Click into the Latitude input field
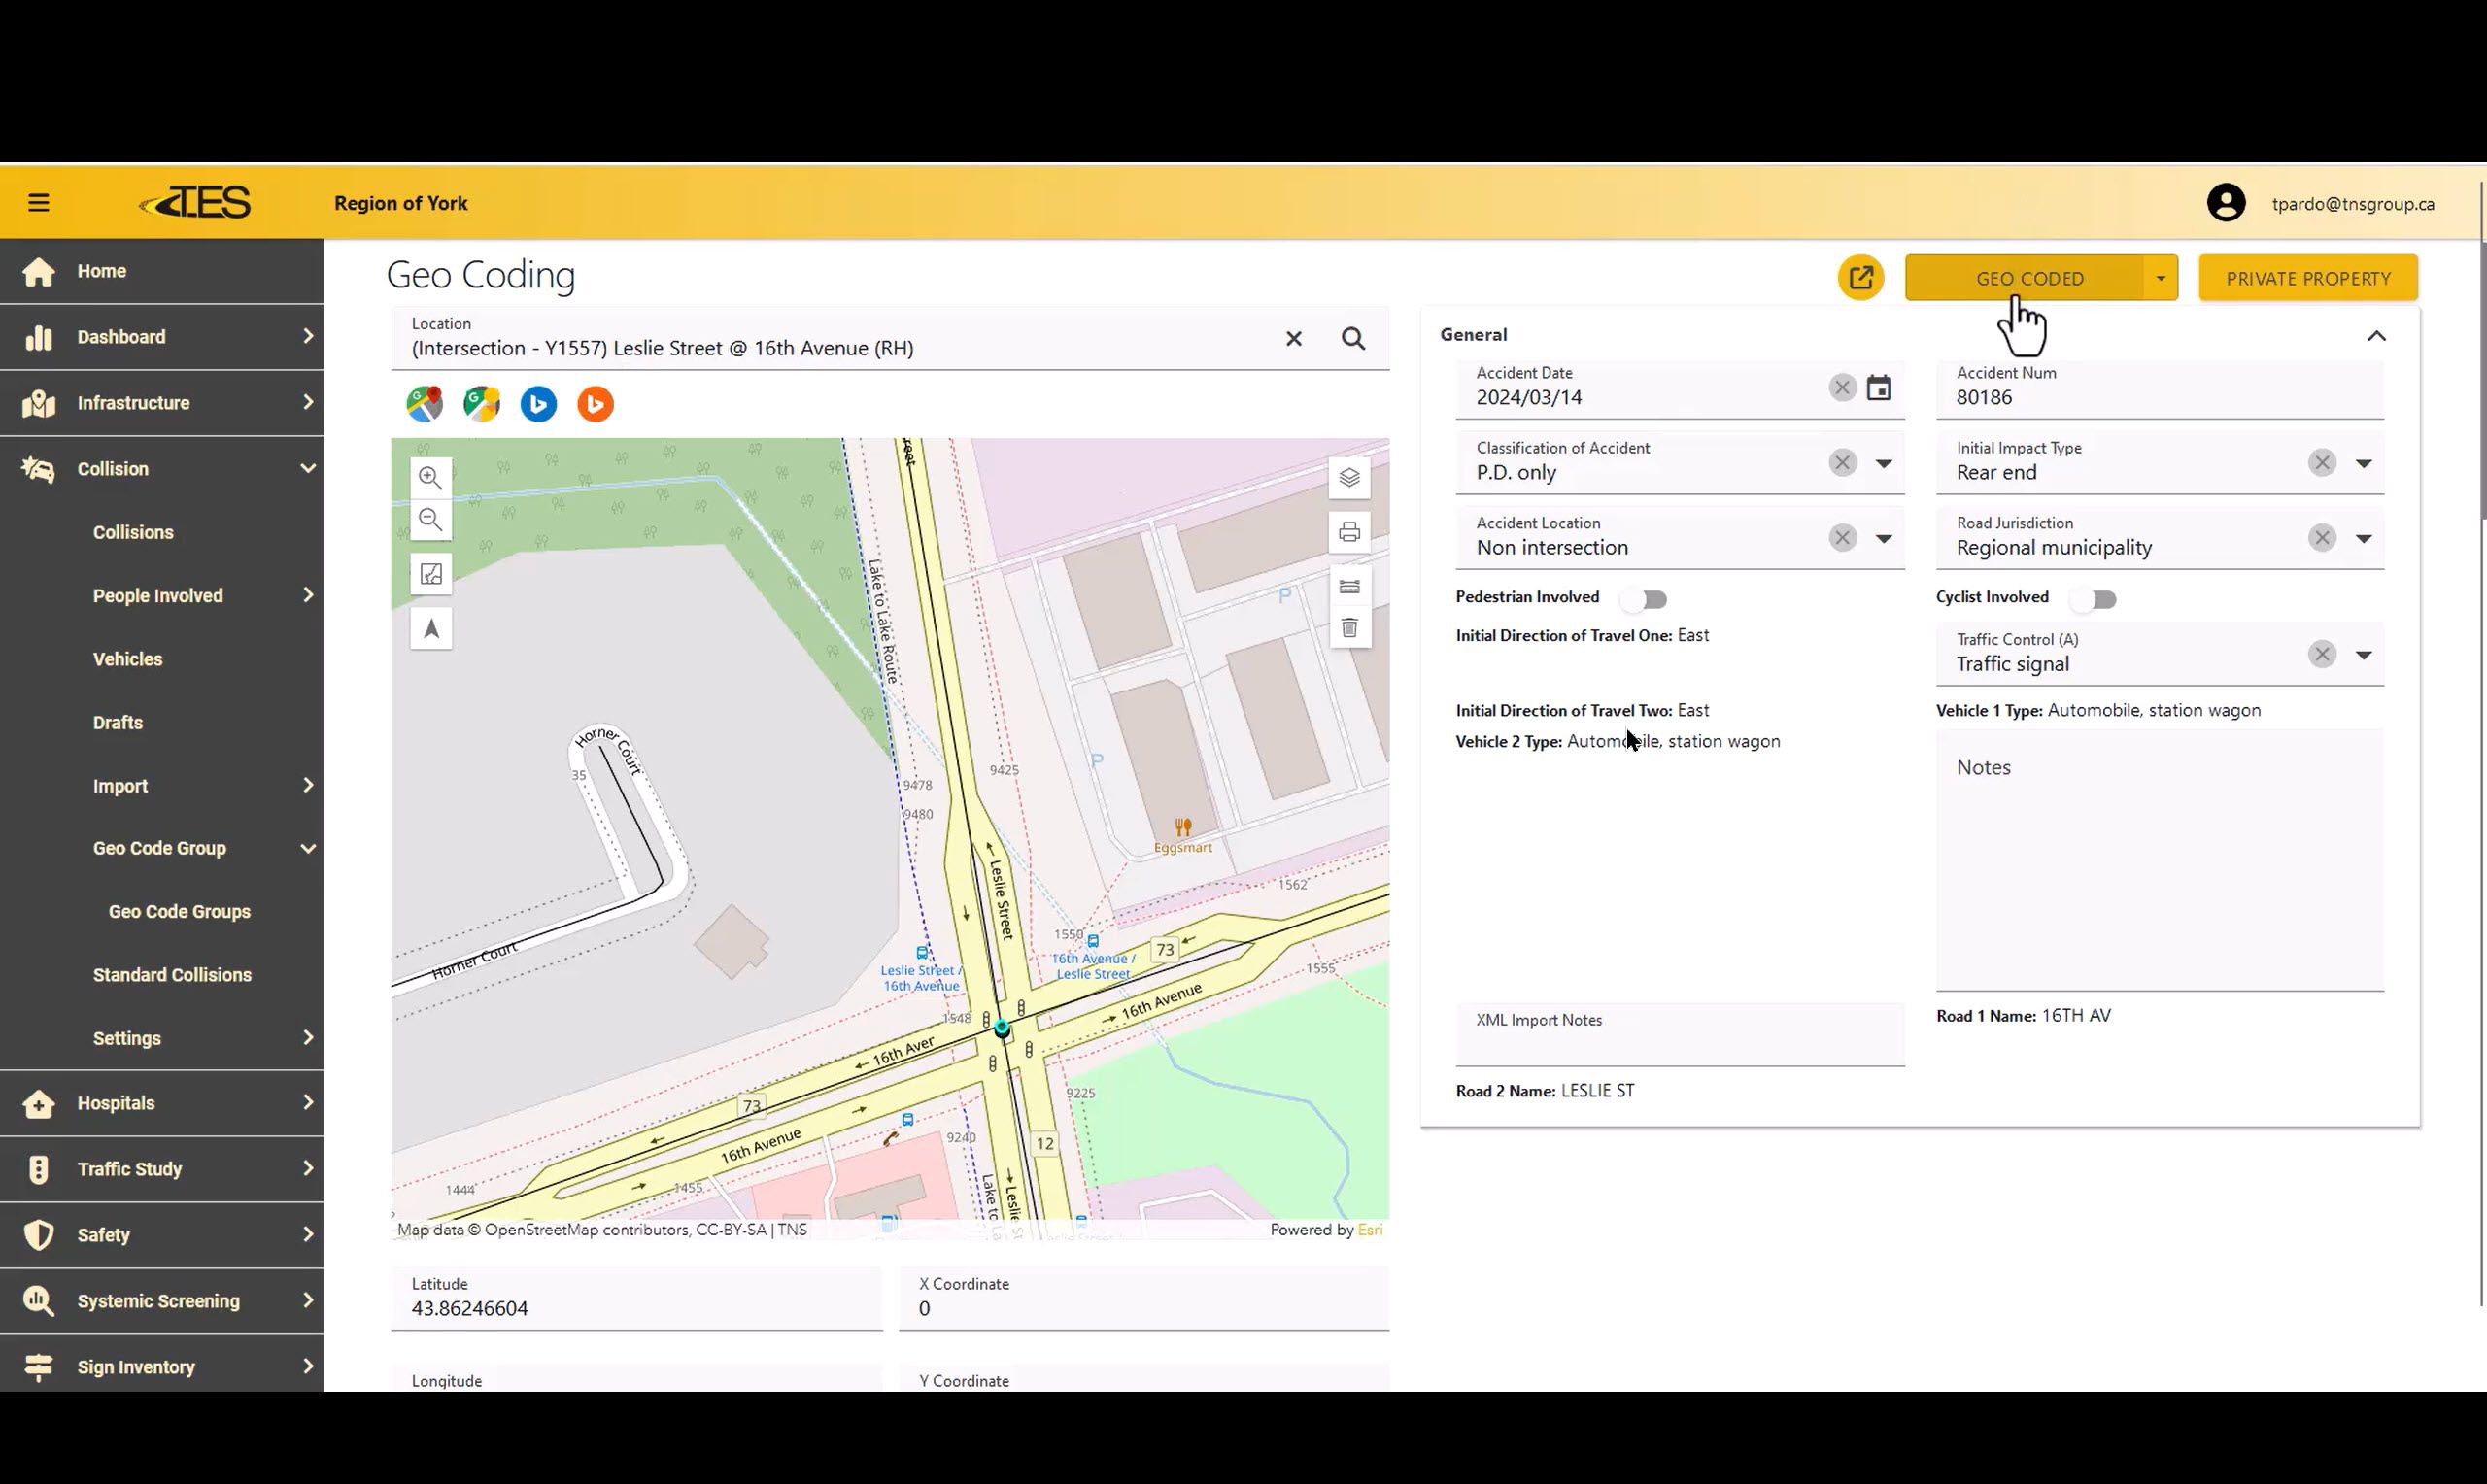 click(636, 1308)
